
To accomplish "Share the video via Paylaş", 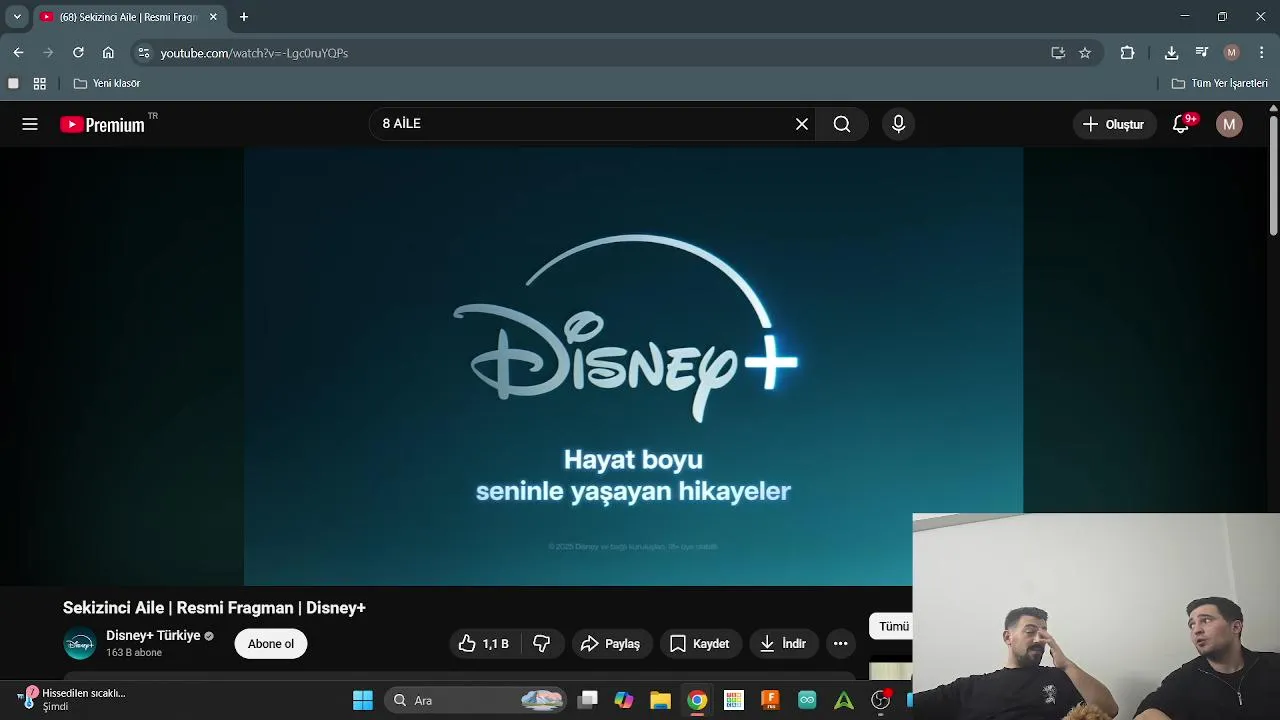I will point(610,644).
